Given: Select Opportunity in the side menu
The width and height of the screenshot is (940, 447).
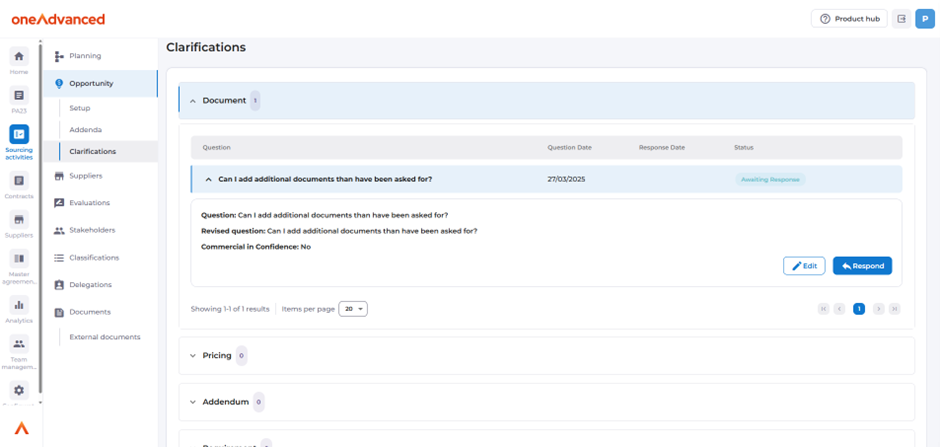Looking at the screenshot, I should tap(100, 83).
